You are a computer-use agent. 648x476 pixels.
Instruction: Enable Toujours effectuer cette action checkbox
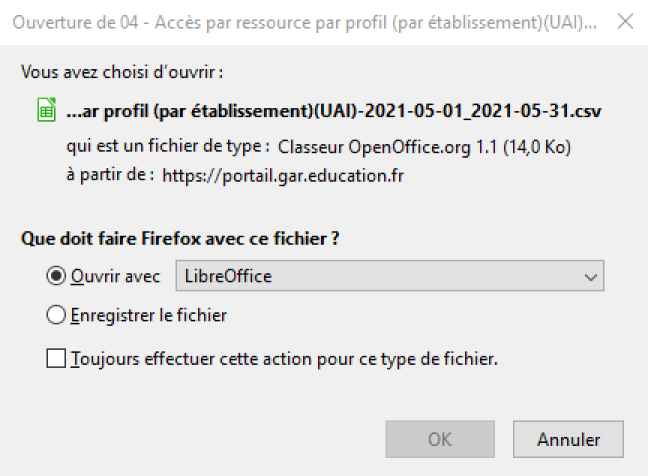(x=56, y=358)
